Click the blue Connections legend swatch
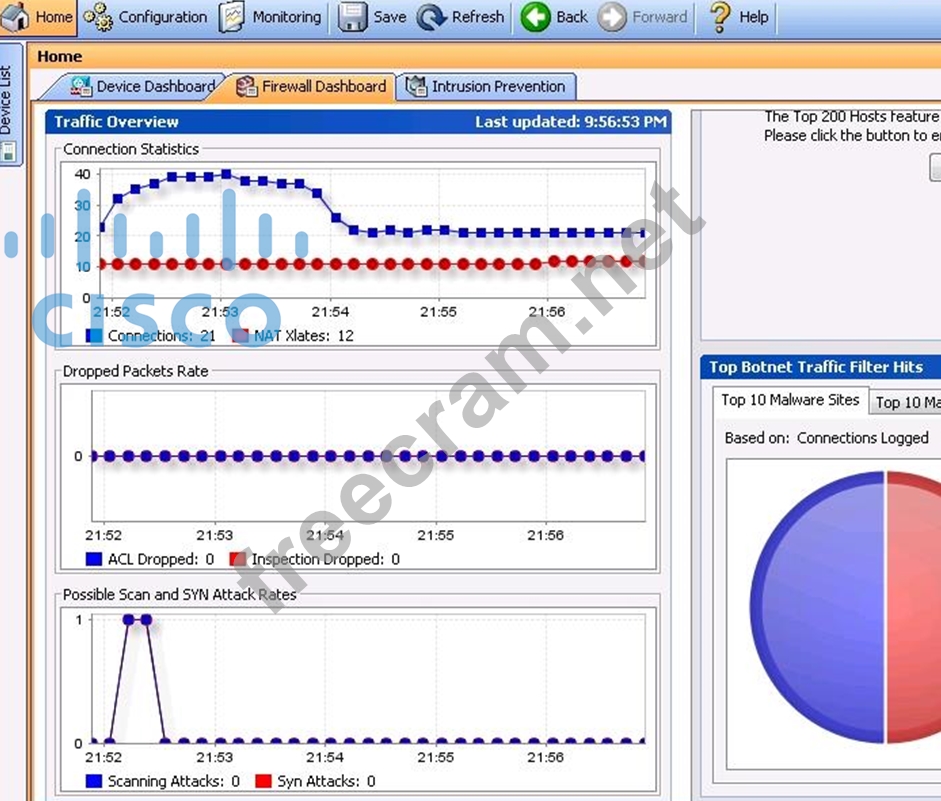941x801 pixels. (x=94, y=336)
